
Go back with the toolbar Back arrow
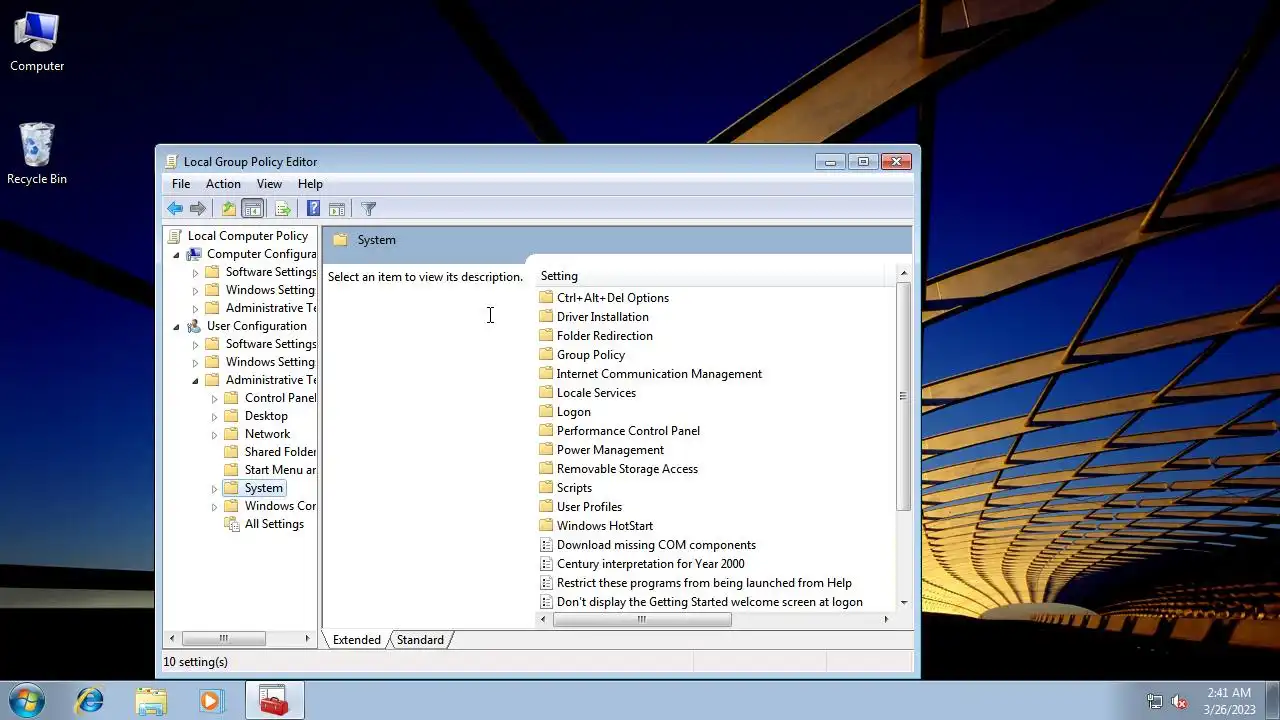point(175,209)
